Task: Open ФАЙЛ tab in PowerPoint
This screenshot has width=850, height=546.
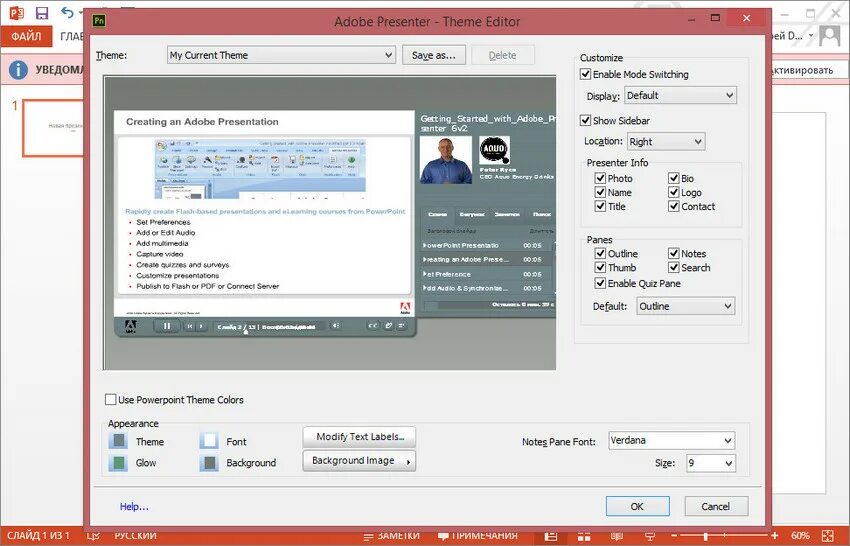Action: pos(26,36)
